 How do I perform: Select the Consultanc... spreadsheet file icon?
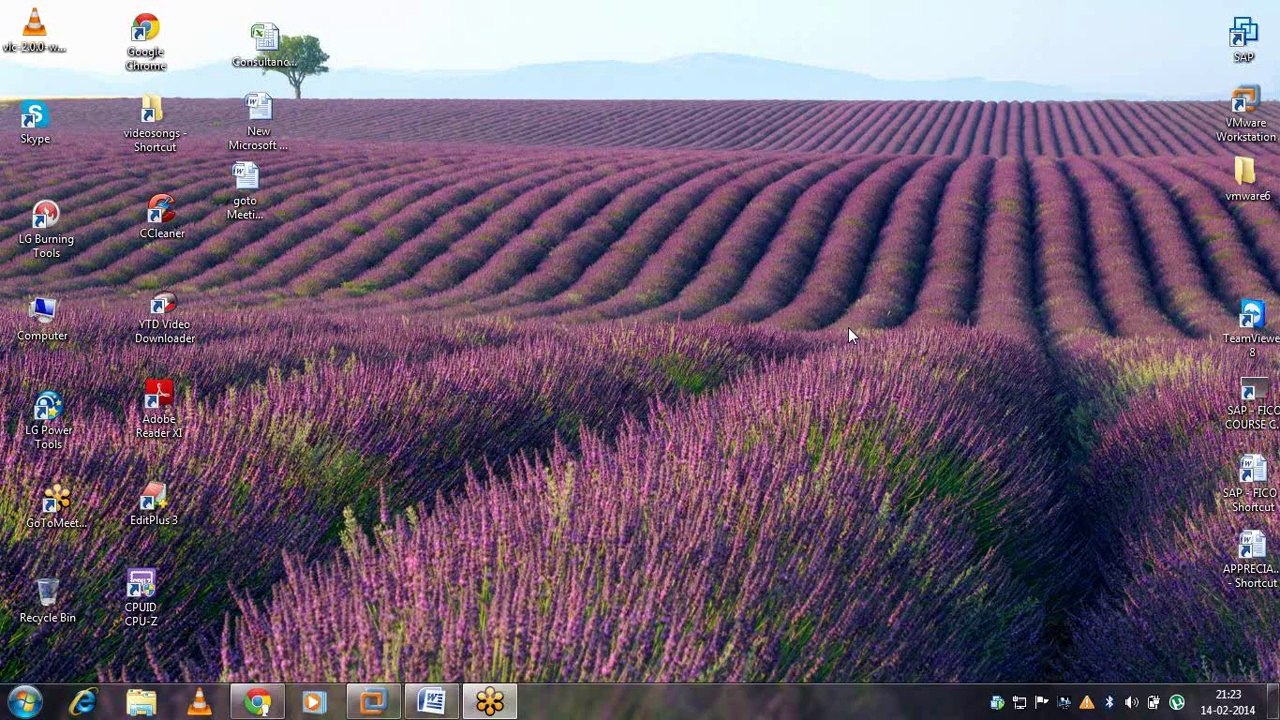pyautogui.click(x=264, y=45)
